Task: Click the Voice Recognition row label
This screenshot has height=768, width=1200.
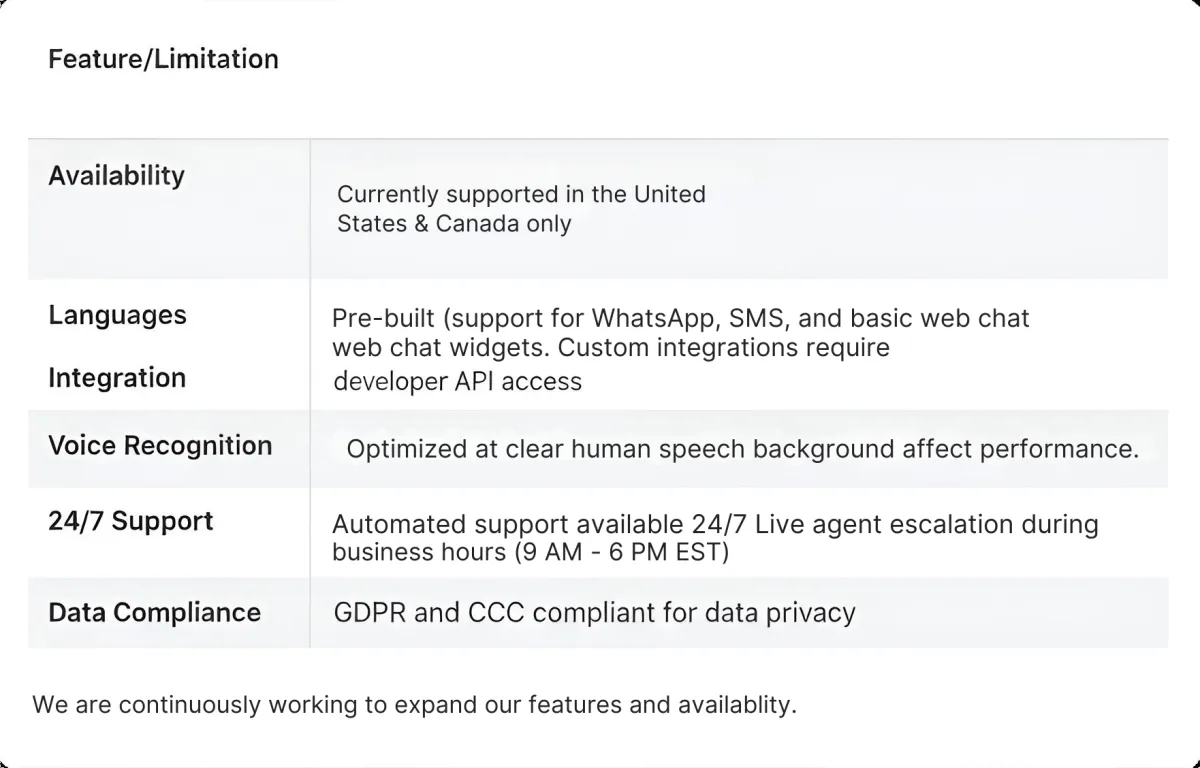Action: [160, 445]
